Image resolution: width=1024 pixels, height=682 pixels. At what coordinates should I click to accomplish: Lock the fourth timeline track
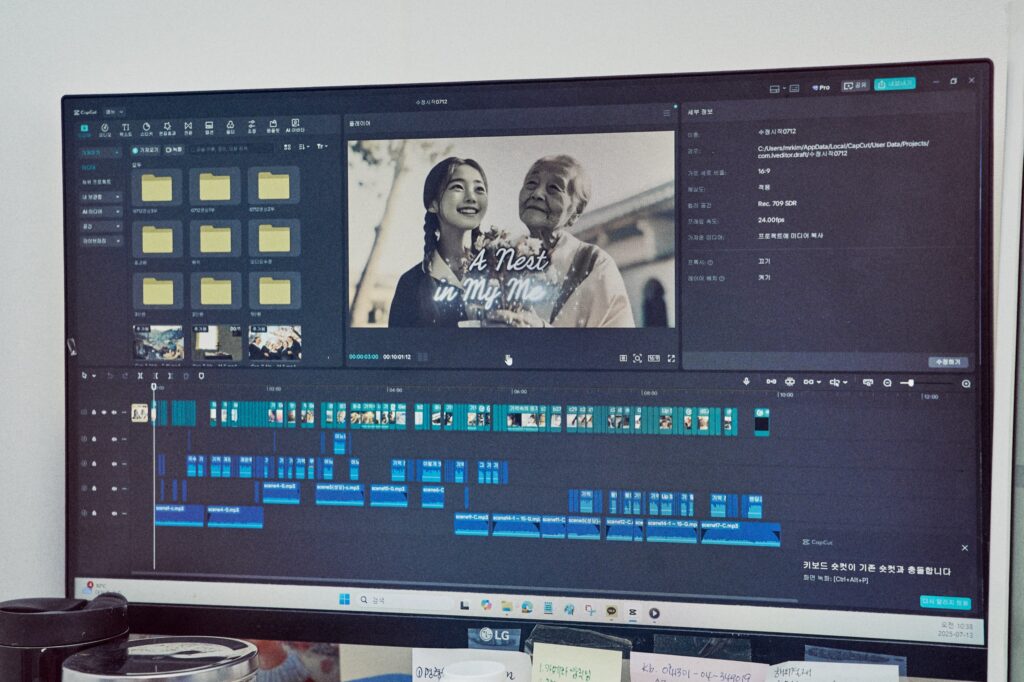click(94, 488)
